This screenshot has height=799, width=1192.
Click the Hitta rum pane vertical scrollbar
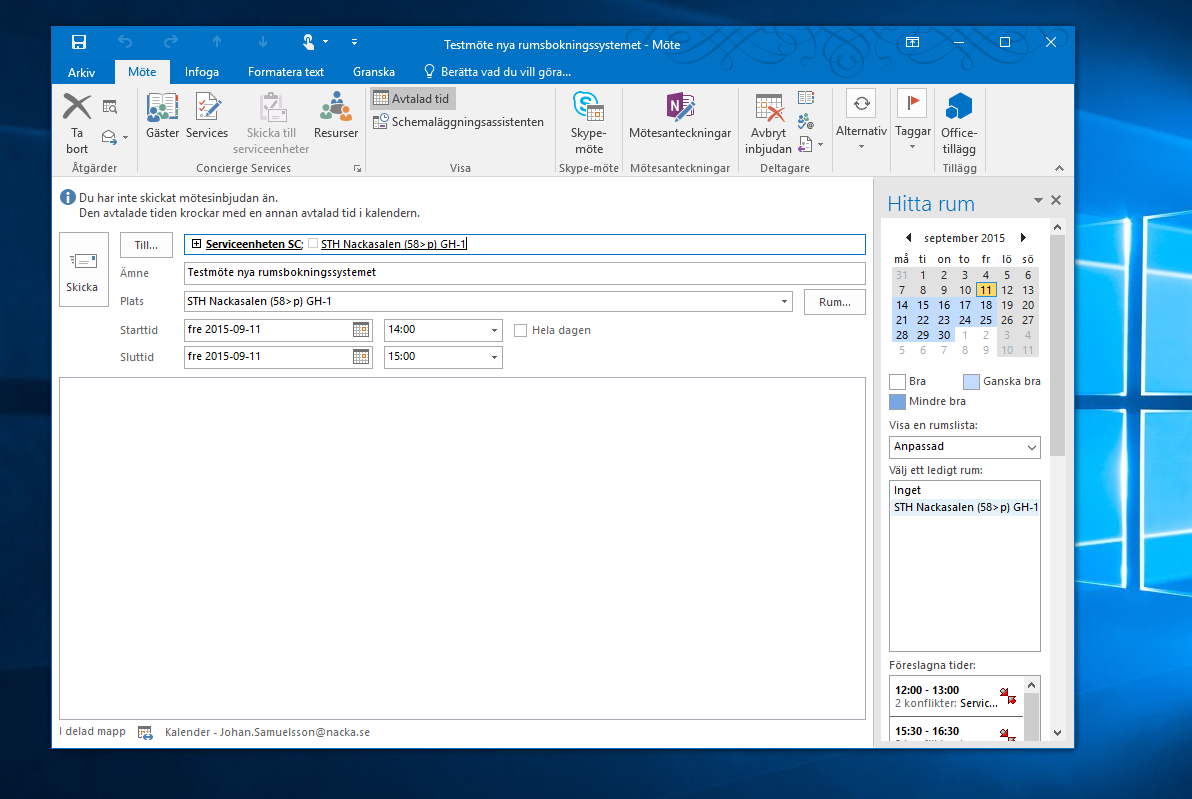click(x=1057, y=345)
